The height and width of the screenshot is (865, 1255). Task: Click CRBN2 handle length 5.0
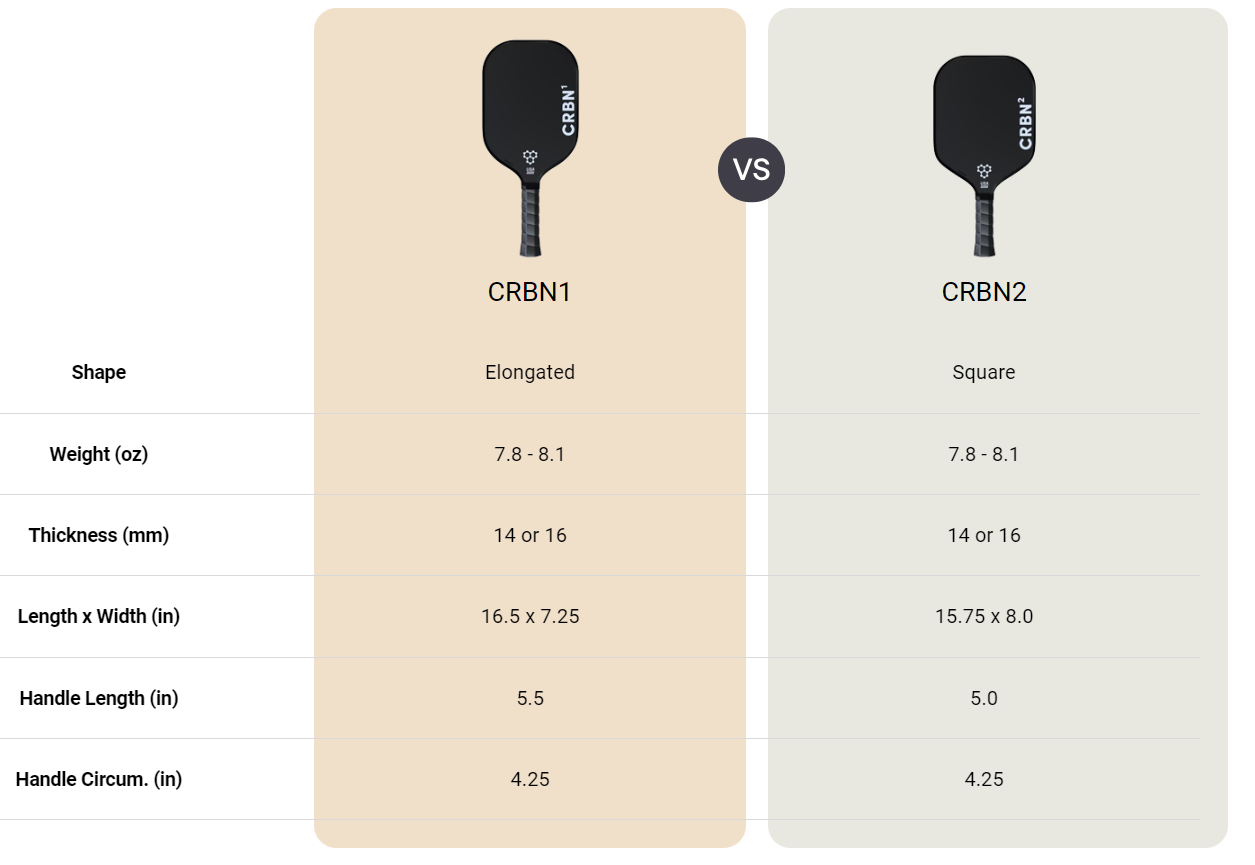[x=984, y=698]
